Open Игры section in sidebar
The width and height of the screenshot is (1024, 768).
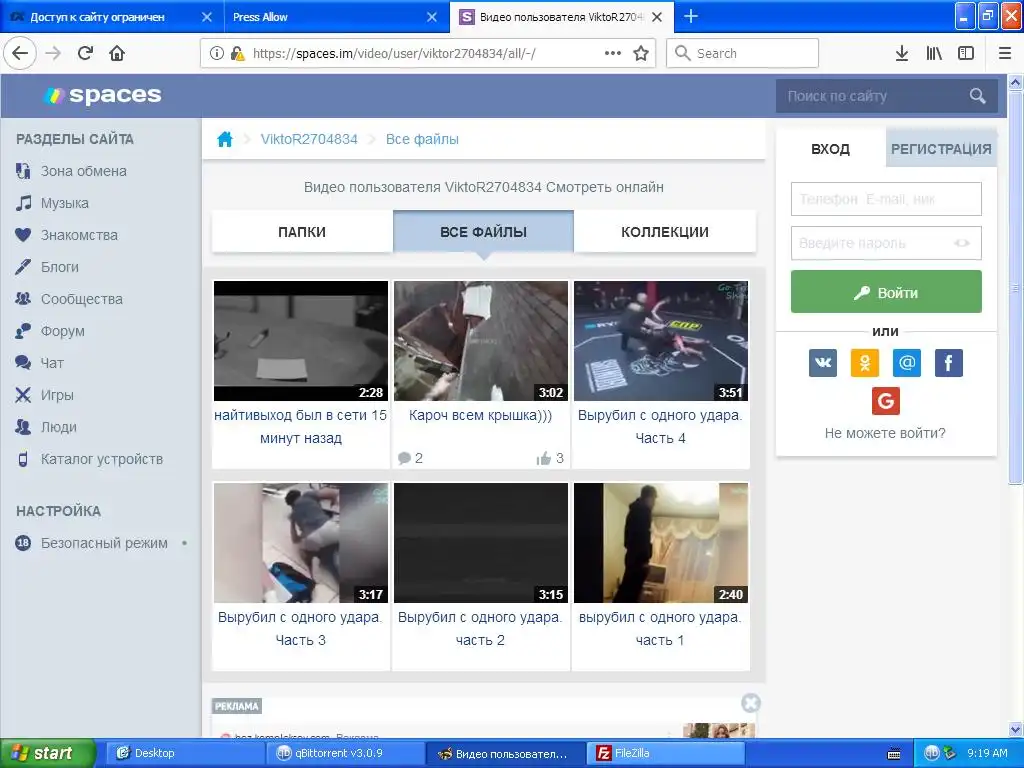tap(44, 395)
